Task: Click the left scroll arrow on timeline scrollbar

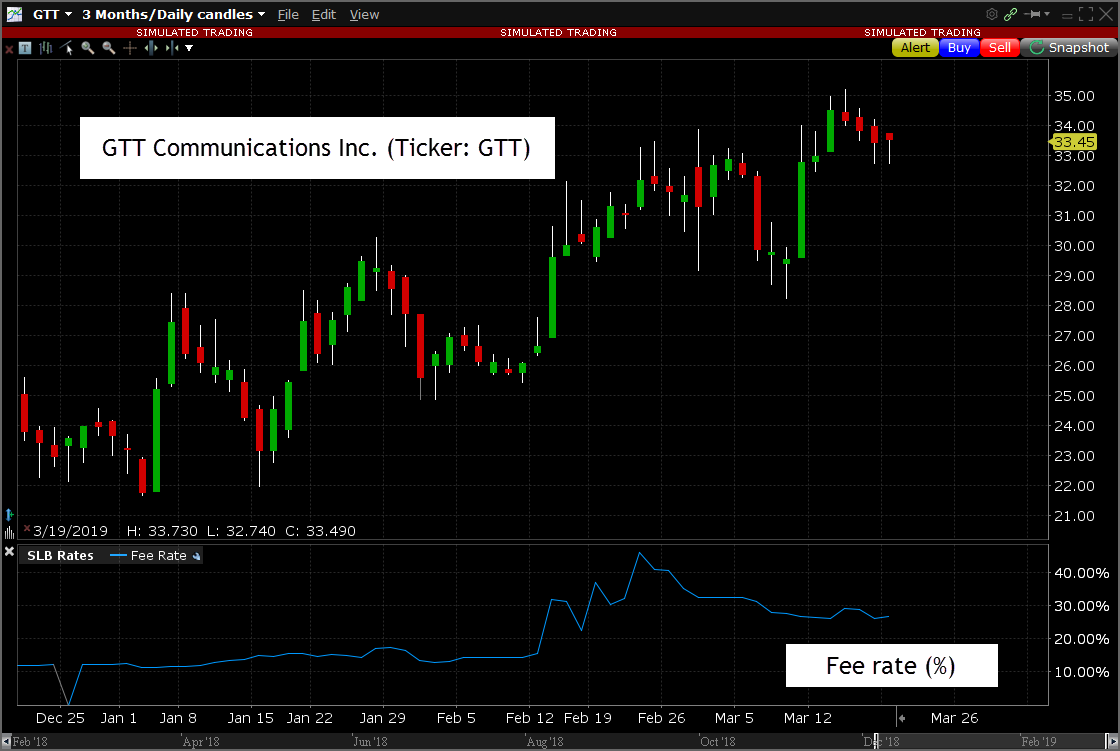Action: pyautogui.click(x=6, y=742)
